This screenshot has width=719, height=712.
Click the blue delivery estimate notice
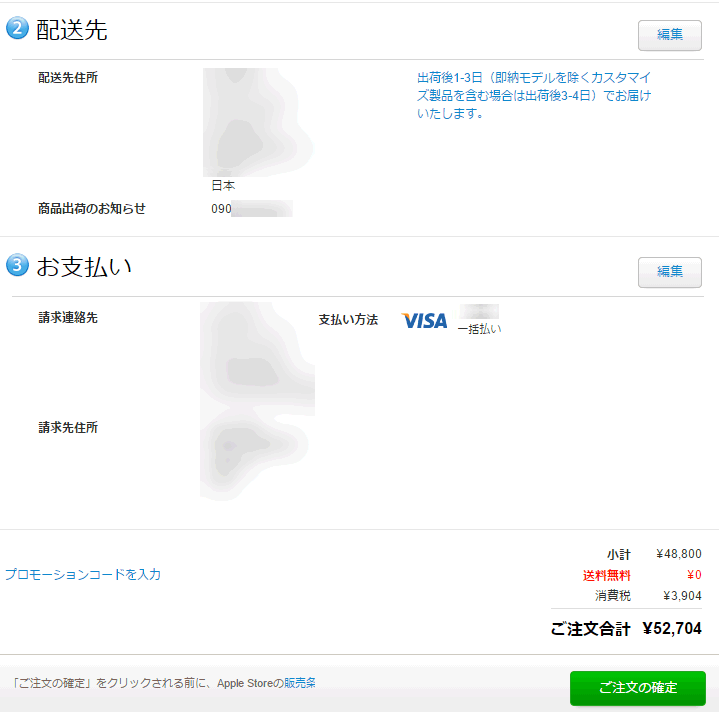point(533,95)
